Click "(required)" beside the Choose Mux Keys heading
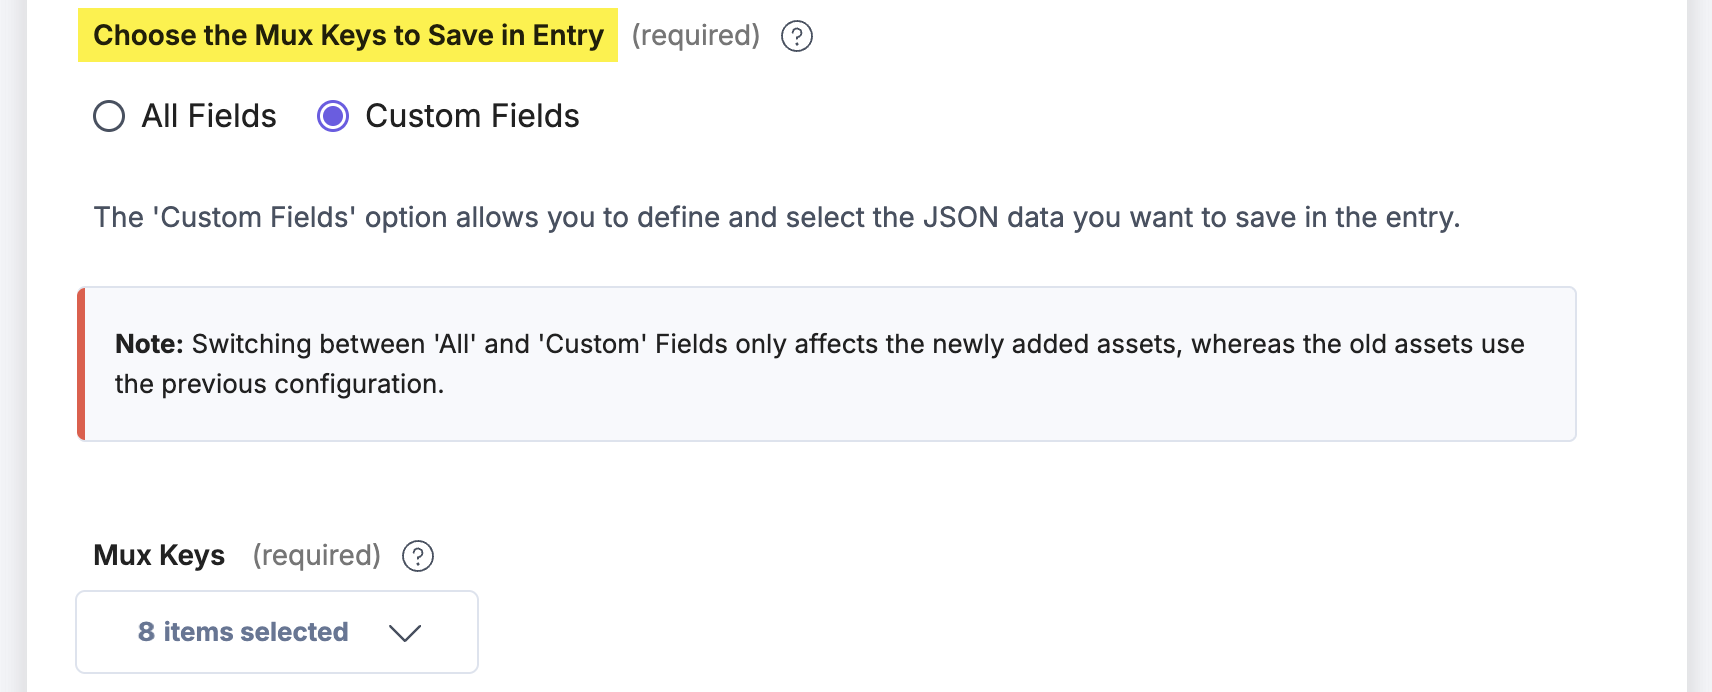This screenshot has width=1712, height=692. coord(695,35)
